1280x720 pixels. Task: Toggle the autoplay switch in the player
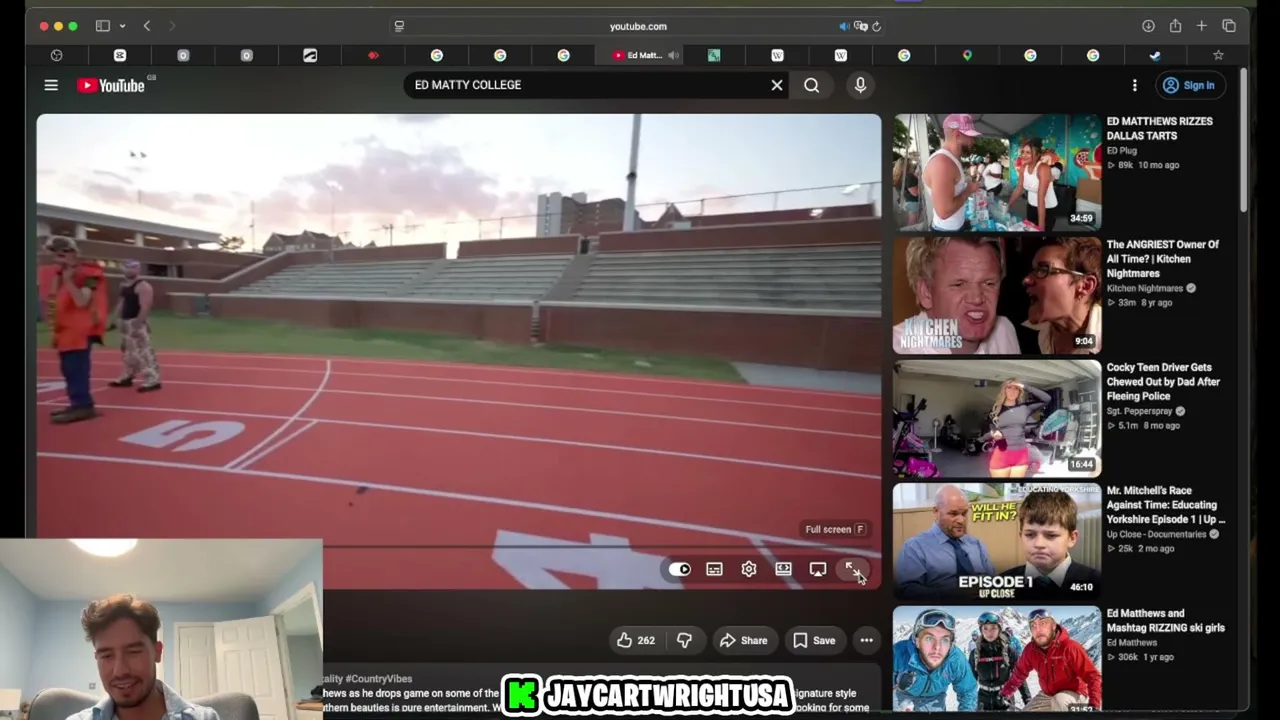(x=679, y=569)
